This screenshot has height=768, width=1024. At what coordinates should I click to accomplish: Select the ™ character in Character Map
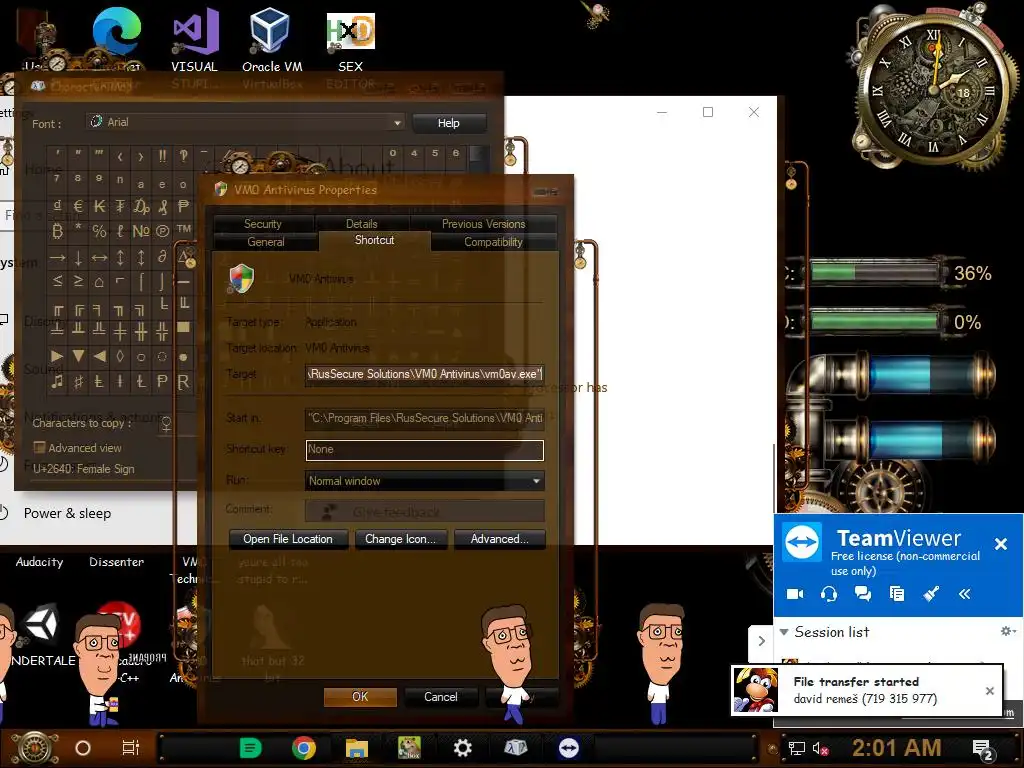tap(184, 230)
